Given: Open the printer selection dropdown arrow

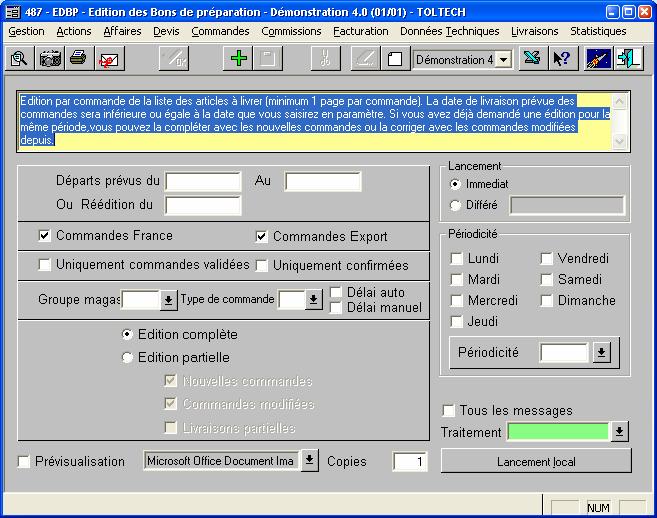Looking at the screenshot, I should click(x=309, y=460).
